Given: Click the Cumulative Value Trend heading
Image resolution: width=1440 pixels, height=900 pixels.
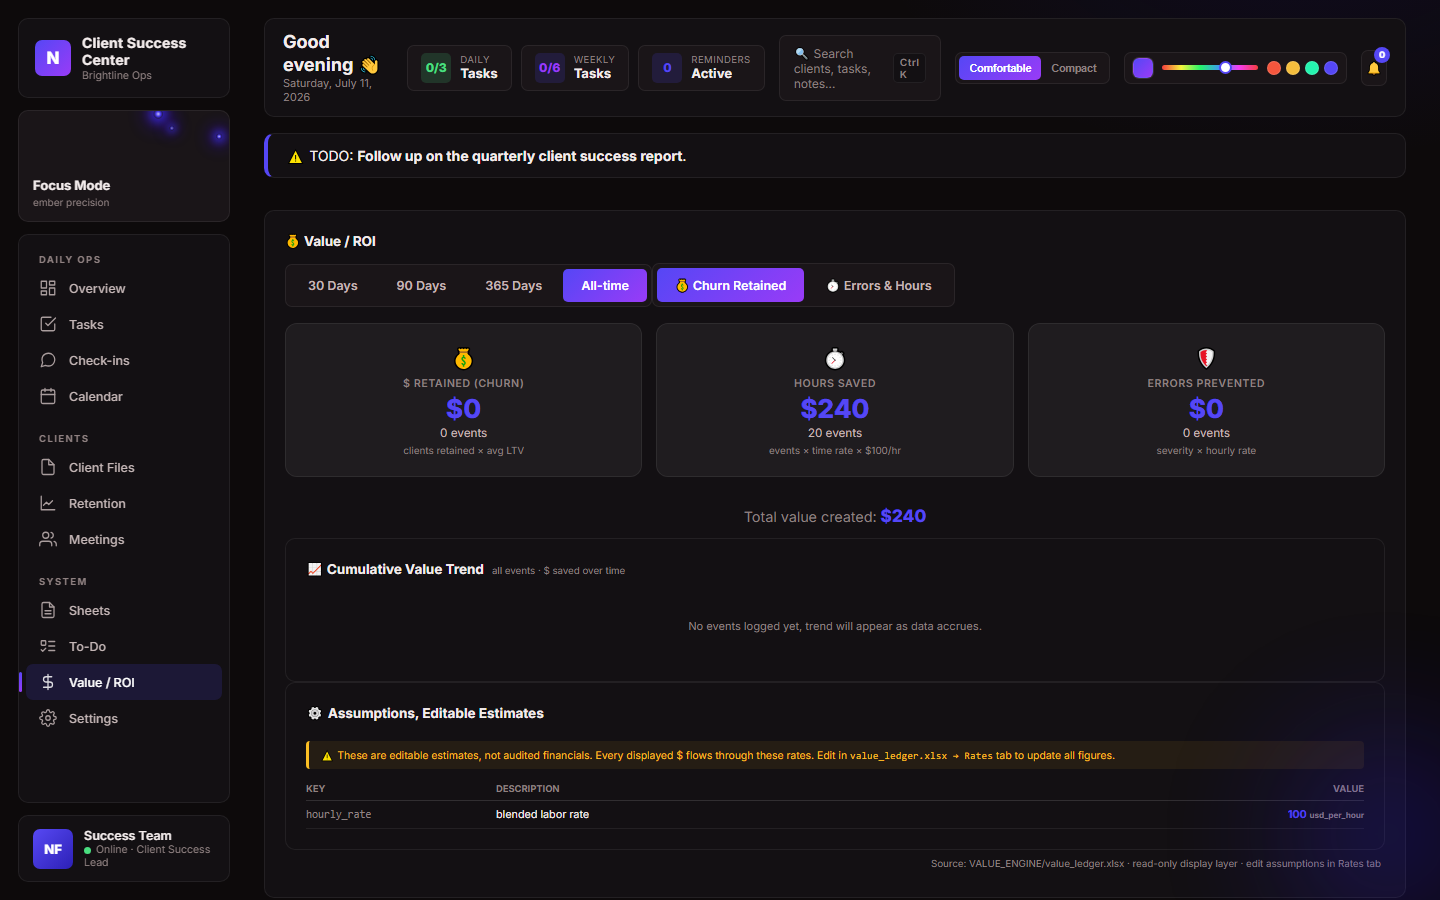Looking at the screenshot, I should click(x=405, y=569).
